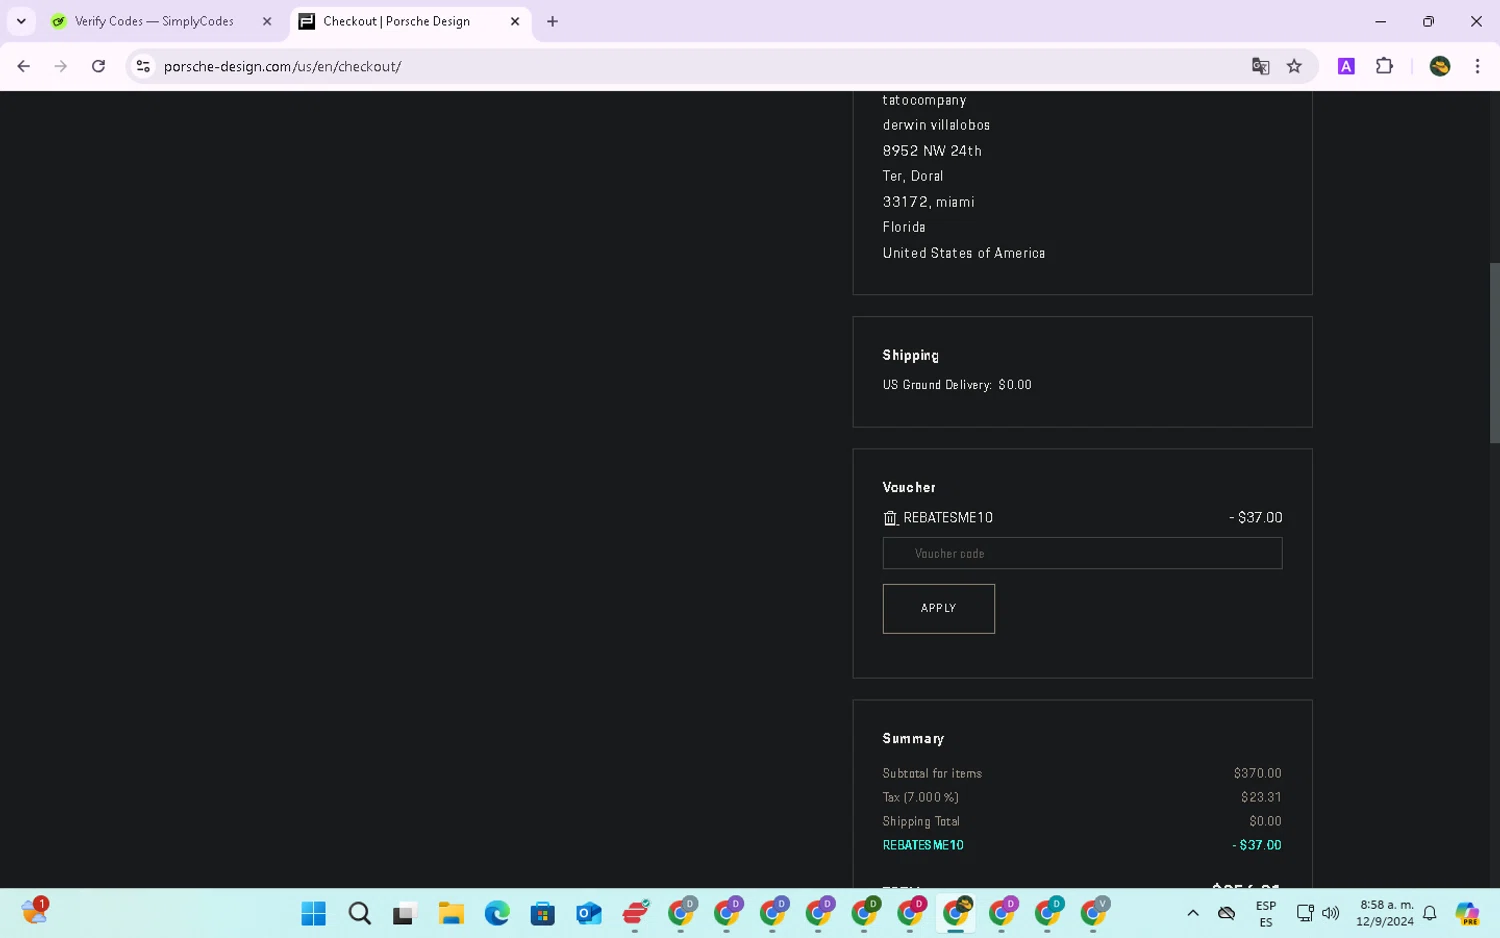Open a new browser tab

(552, 21)
